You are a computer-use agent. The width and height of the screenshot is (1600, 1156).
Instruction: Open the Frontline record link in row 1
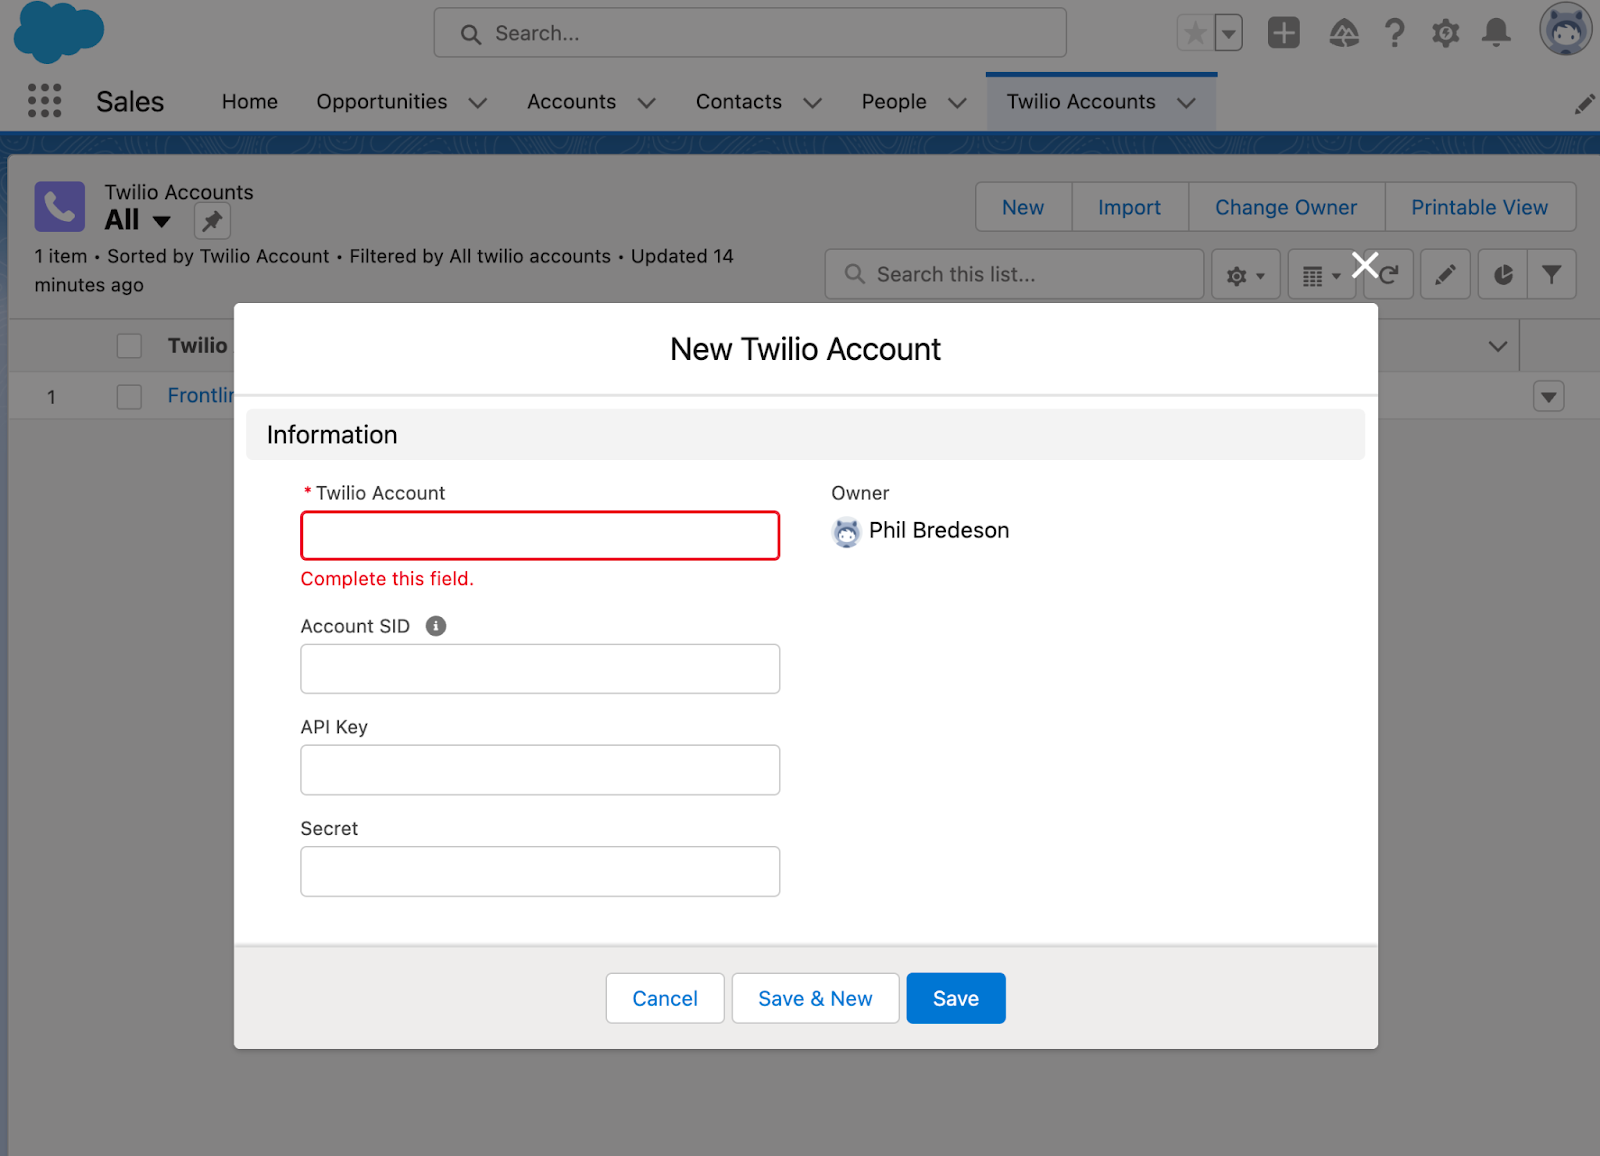200,396
